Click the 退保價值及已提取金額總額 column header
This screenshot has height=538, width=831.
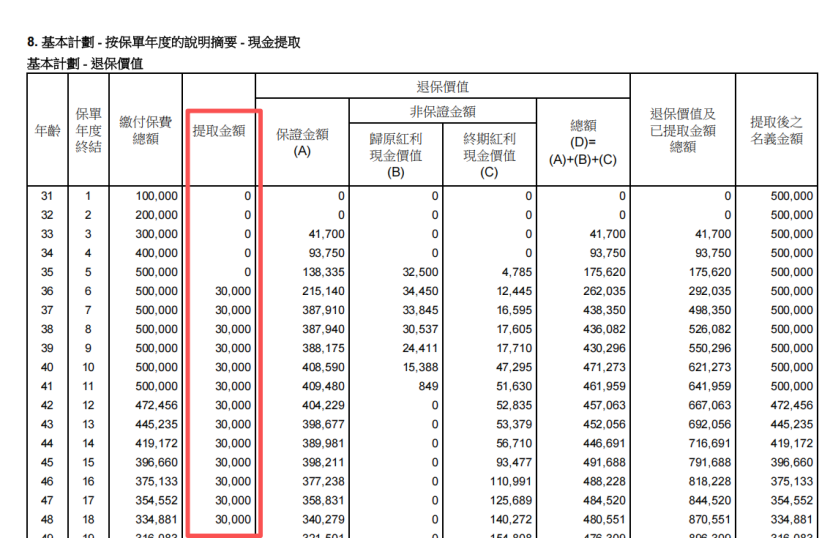click(x=683, y=130)
